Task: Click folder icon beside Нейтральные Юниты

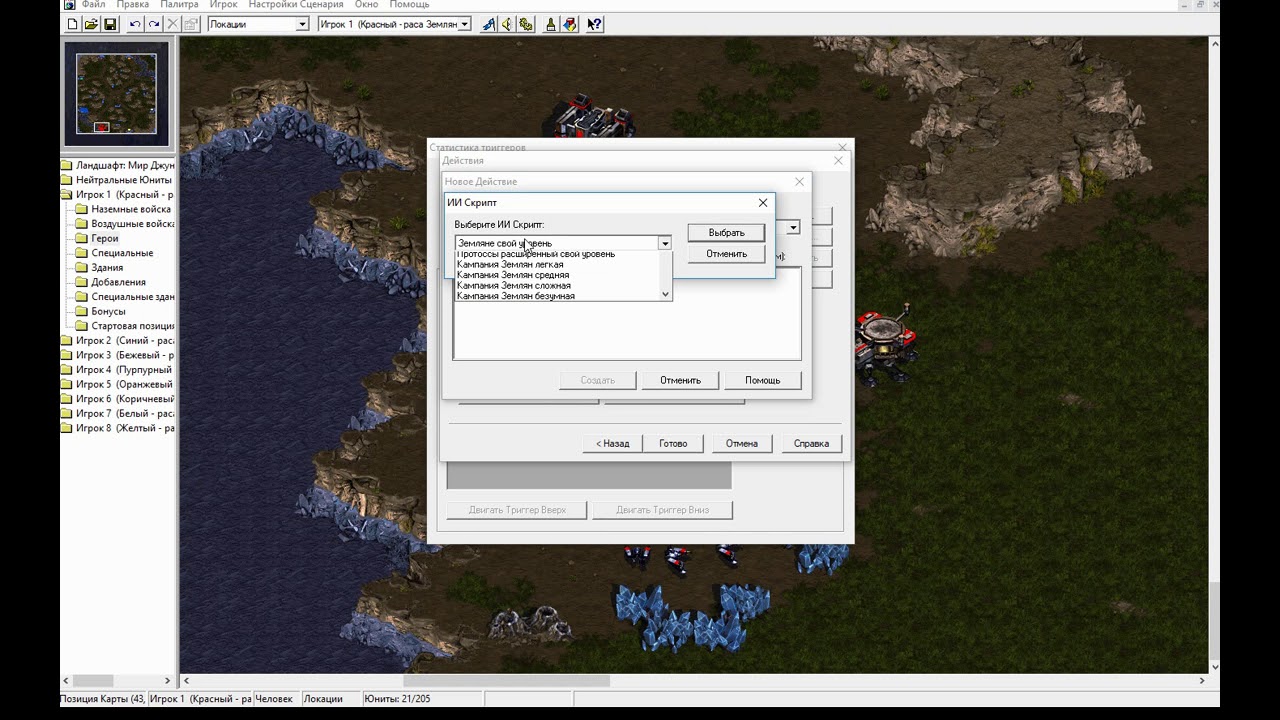Action: 67,180
